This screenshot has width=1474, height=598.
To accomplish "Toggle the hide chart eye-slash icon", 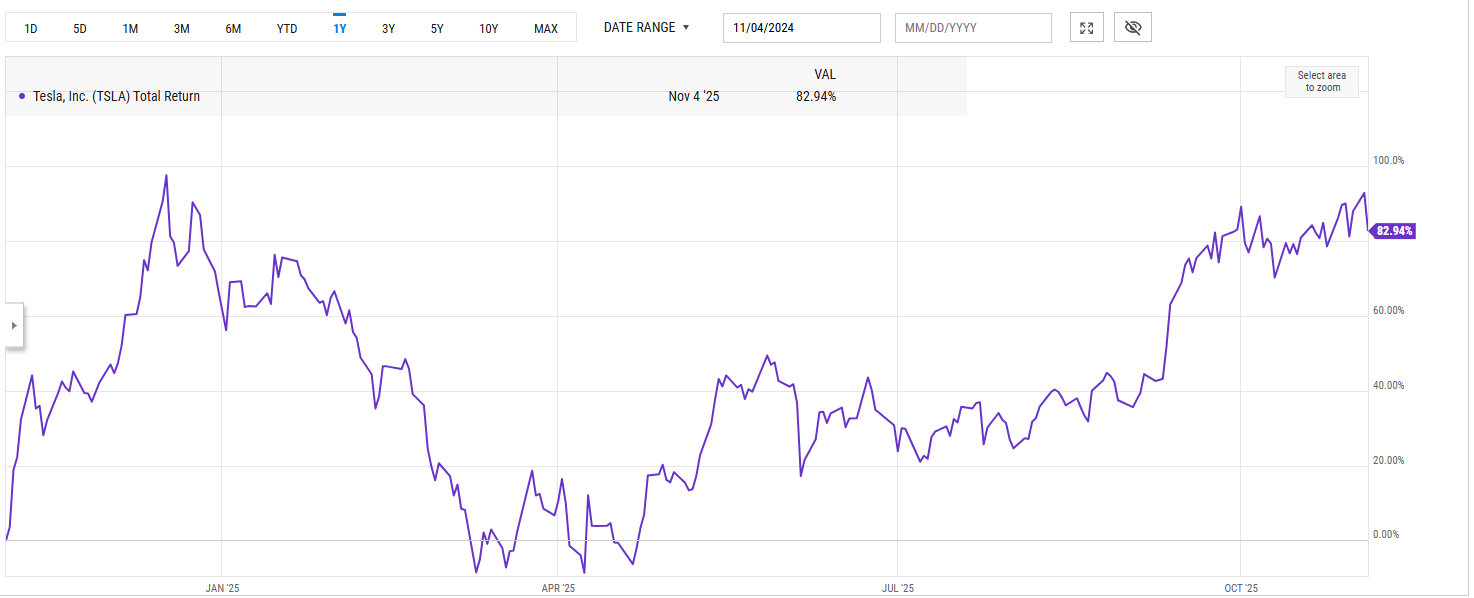I will tap(1133, 28).
